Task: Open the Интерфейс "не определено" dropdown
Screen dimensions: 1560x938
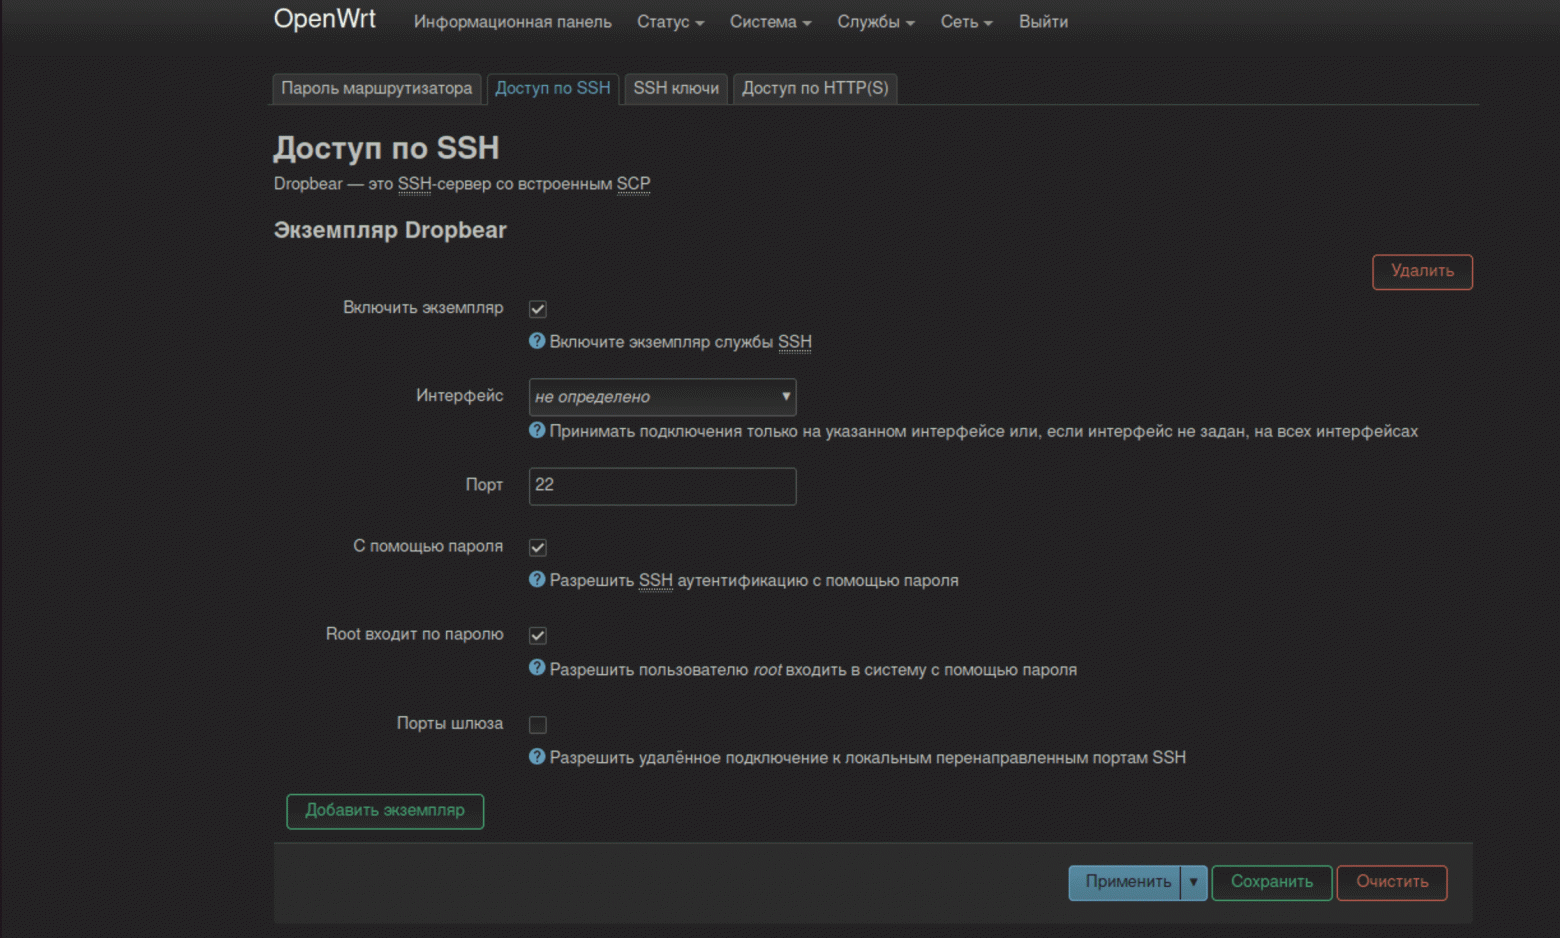Action: (x=662, y=397)
